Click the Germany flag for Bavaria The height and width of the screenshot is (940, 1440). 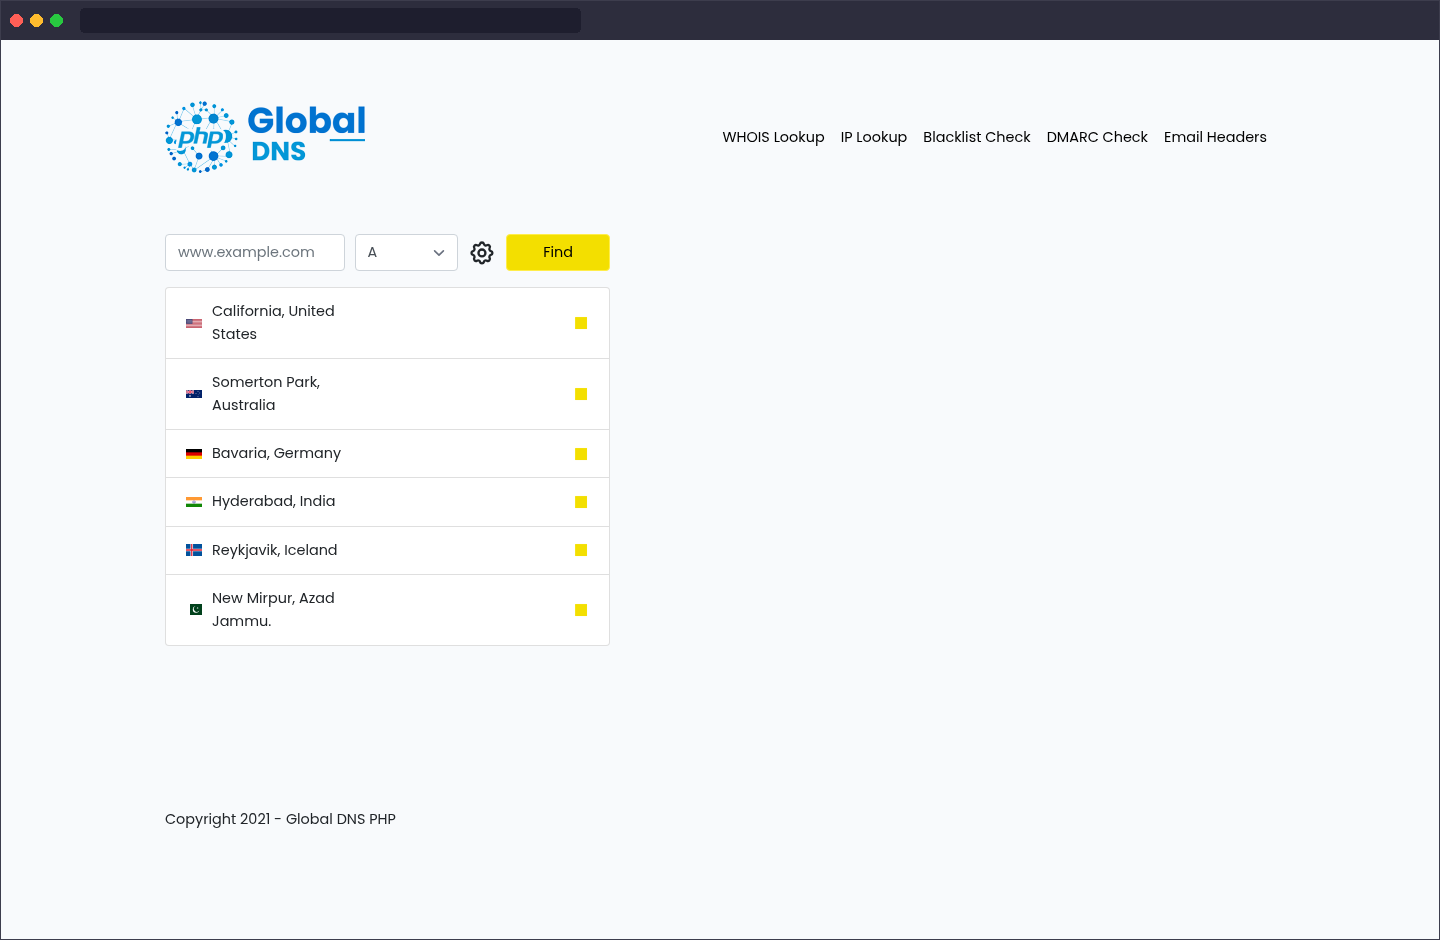pyautogui.click(x=193, y=453)
